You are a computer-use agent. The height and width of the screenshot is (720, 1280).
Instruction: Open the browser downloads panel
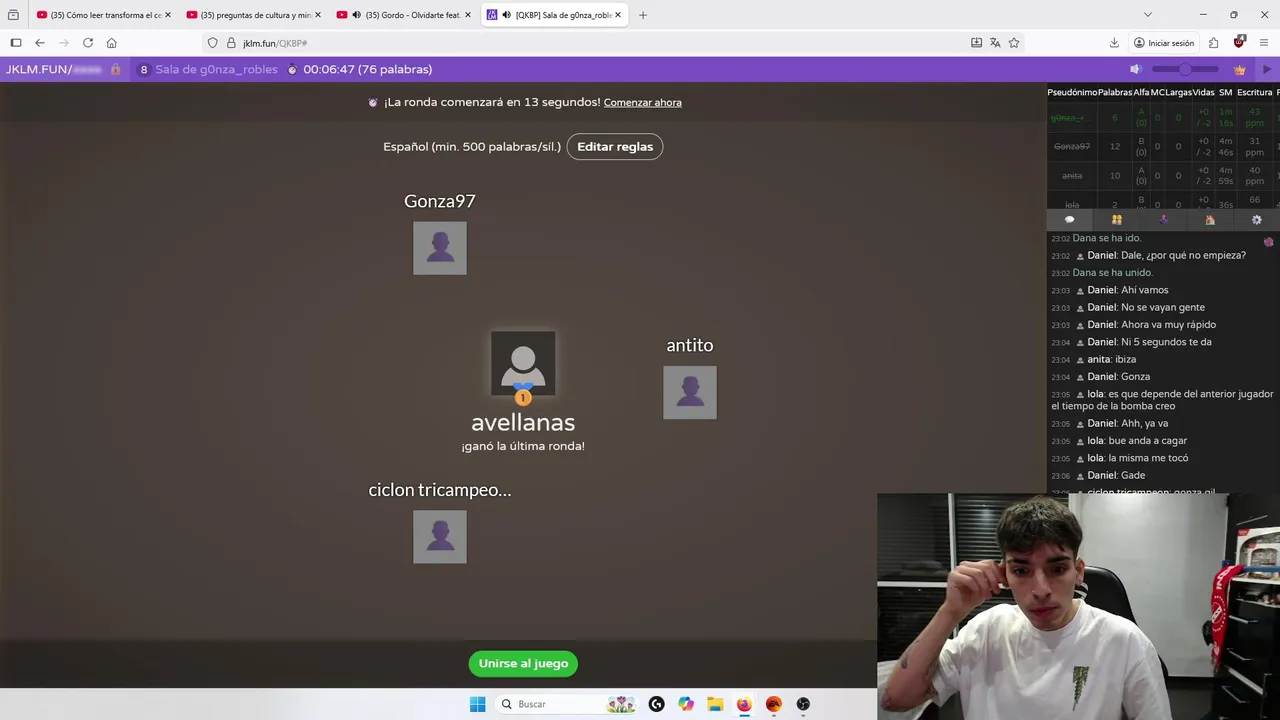[x=1114, y=43]
